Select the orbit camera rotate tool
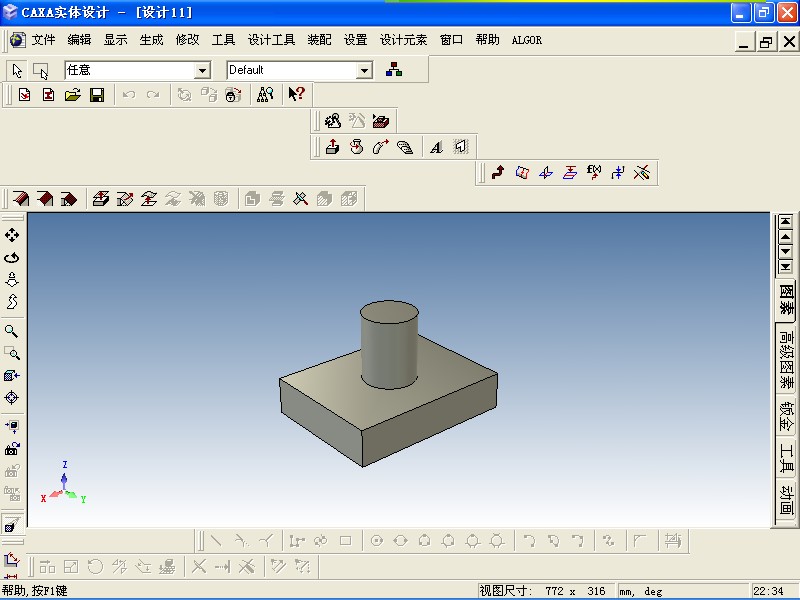 coord(12,257)
